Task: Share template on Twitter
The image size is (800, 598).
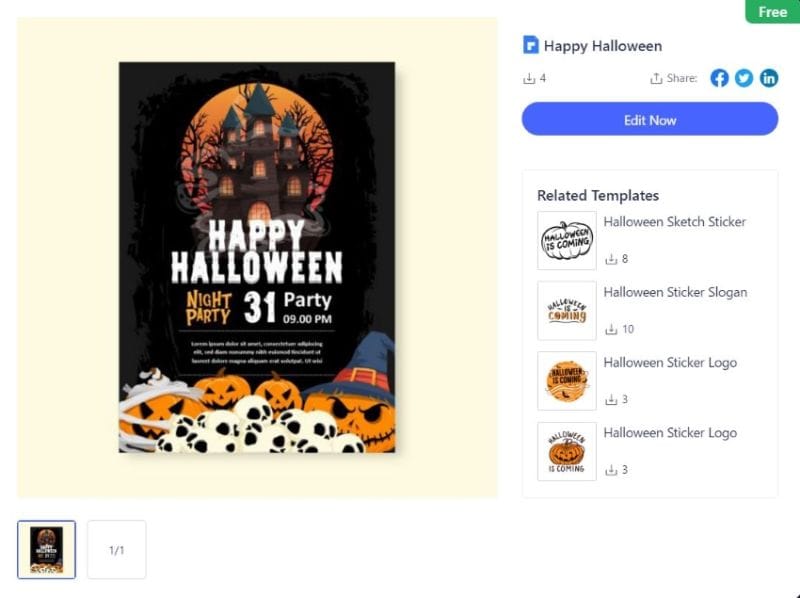Action: click(x=744, y=78)
